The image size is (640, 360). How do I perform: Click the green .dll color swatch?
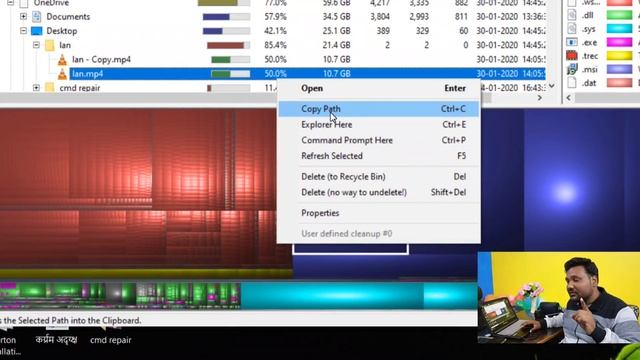click(619, 15)
